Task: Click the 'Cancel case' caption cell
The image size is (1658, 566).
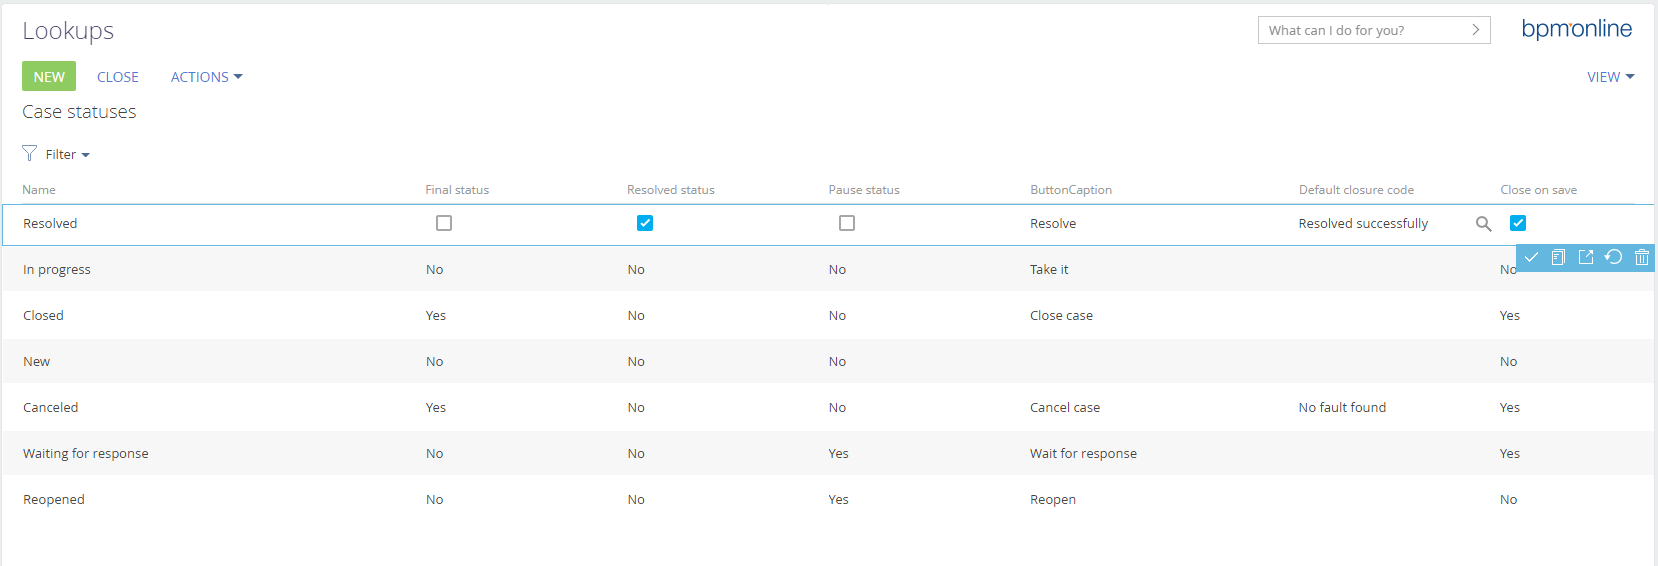Action: [1065, 408]
